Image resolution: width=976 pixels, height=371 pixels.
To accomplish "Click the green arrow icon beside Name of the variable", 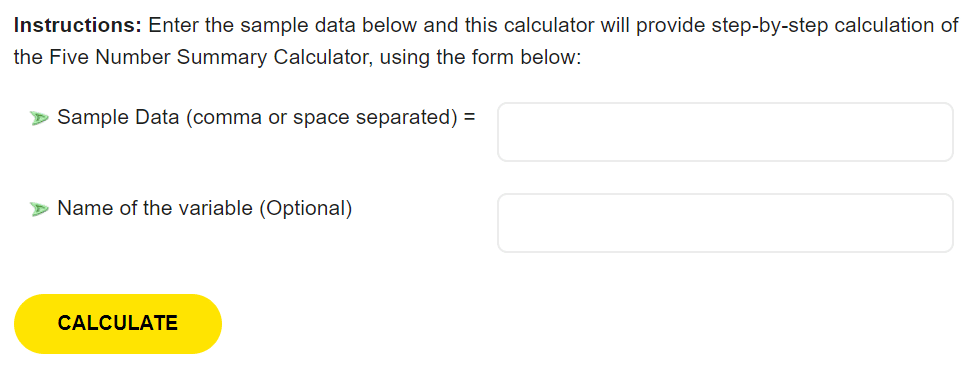I will (40, 210).
